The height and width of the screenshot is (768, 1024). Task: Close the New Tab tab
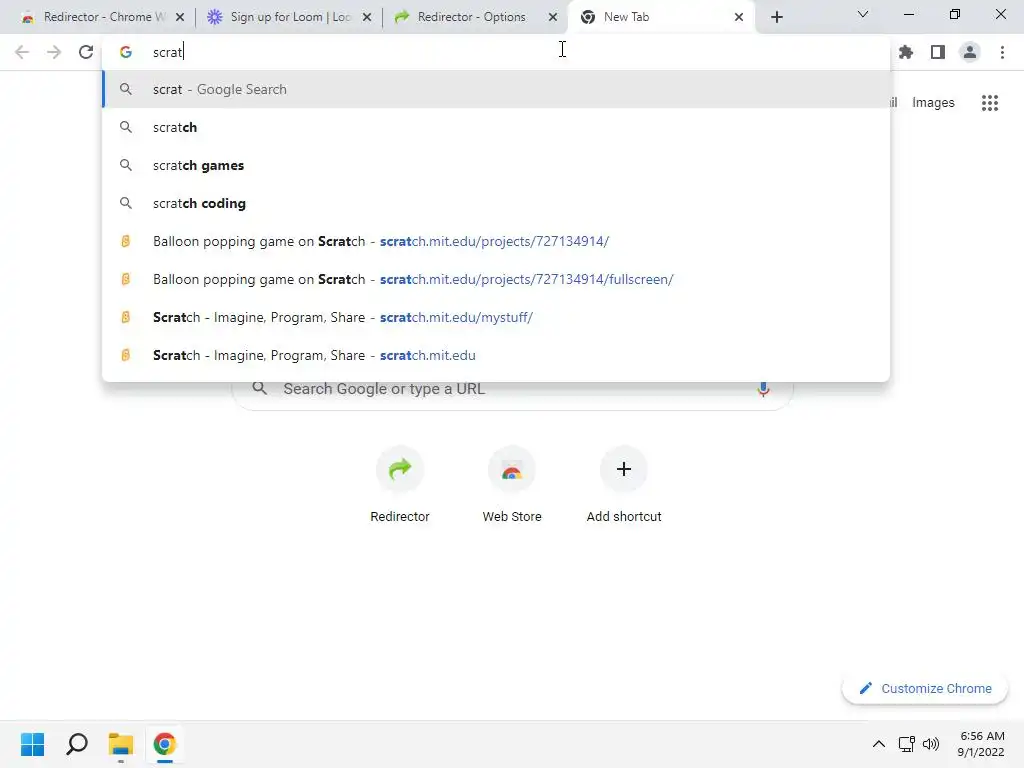tap(739, 17)
